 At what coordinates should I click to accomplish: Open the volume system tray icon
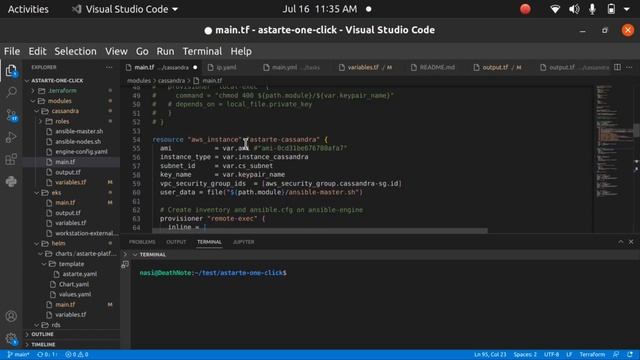click(x=574, y=9)
